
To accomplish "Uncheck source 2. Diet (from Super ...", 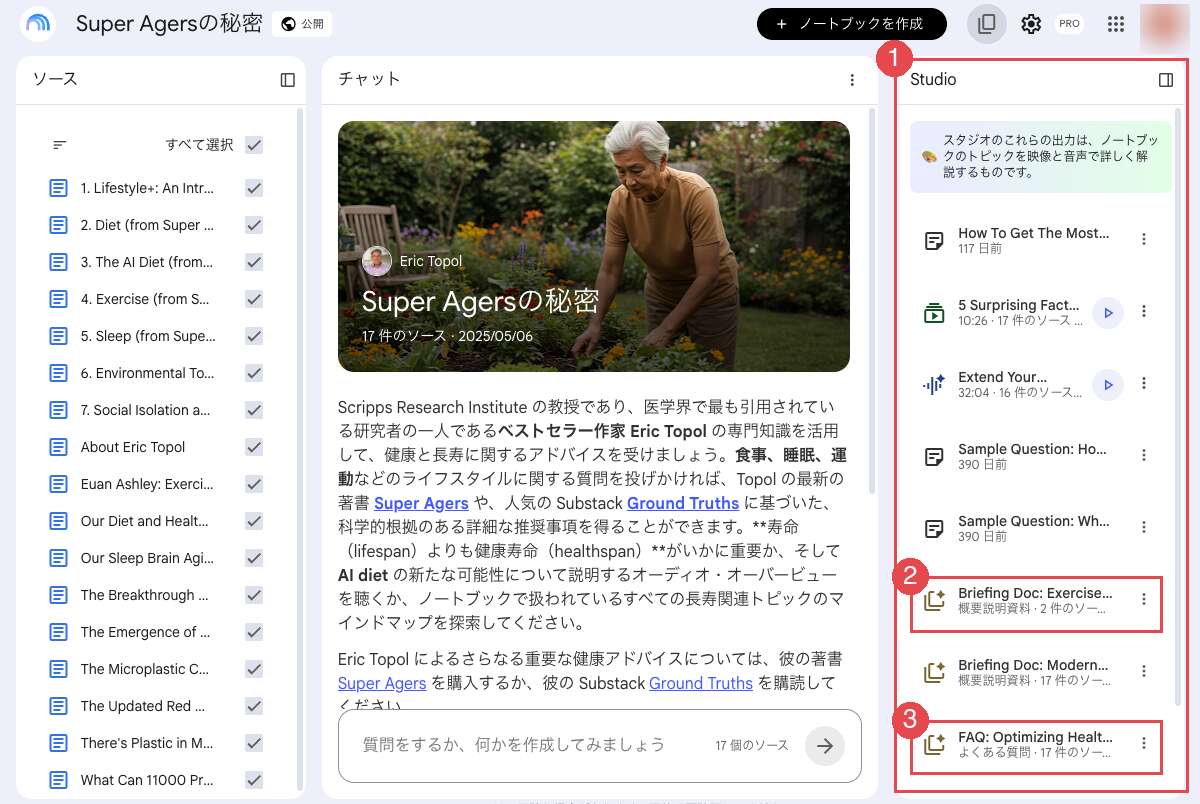I will (x=254, y=225).
